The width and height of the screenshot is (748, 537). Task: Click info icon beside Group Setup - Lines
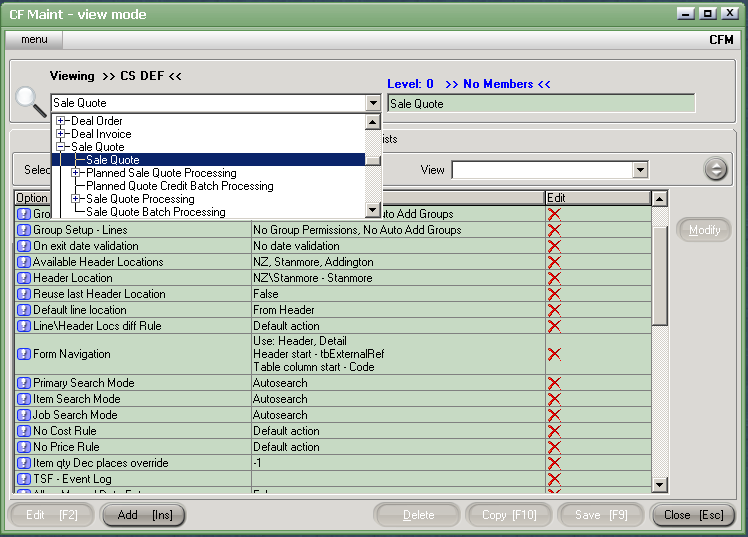click(23, 230)
